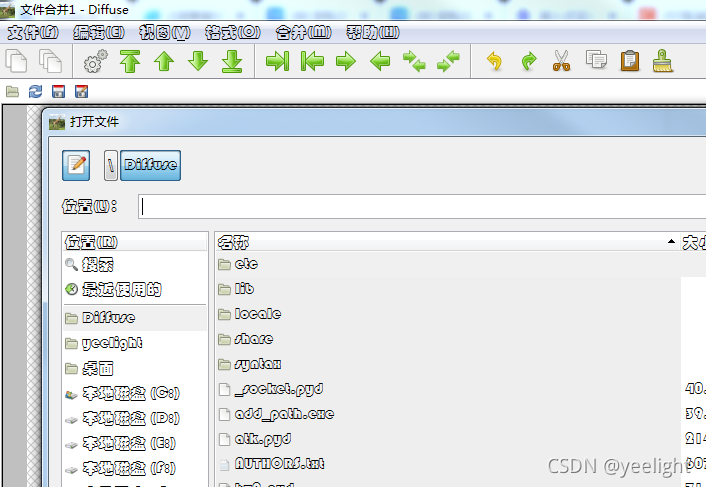This screenshot has width=706, height=487.
Task: Select 搜索 in the places sidebar
Action: coord(135,265)
